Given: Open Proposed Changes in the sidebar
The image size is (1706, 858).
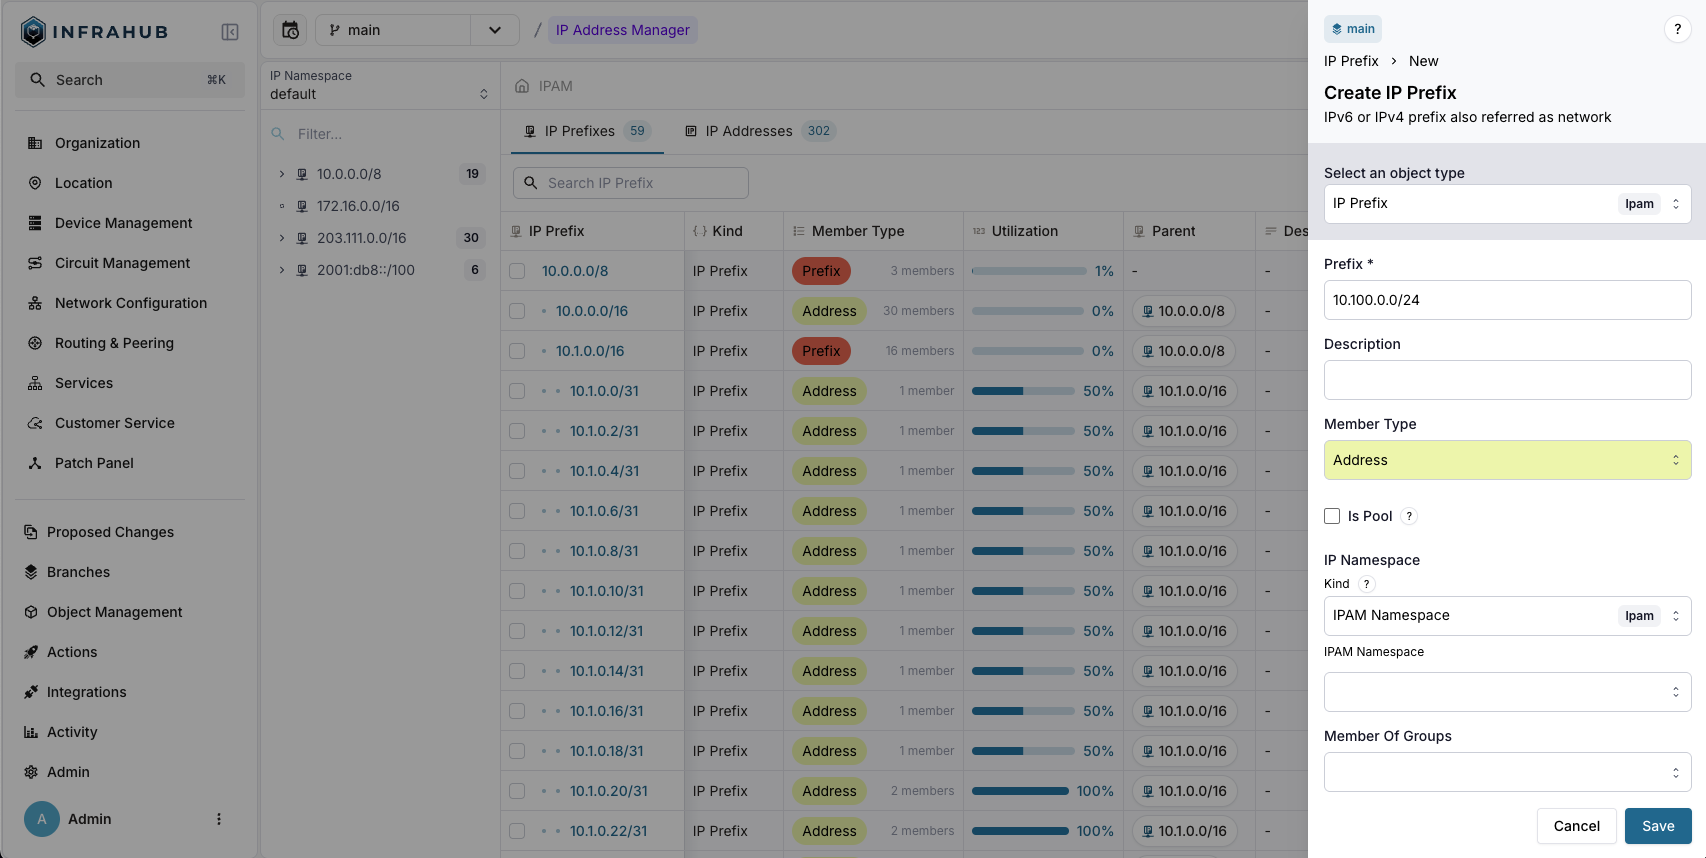Looking at the screenshot, I should 110,532.
